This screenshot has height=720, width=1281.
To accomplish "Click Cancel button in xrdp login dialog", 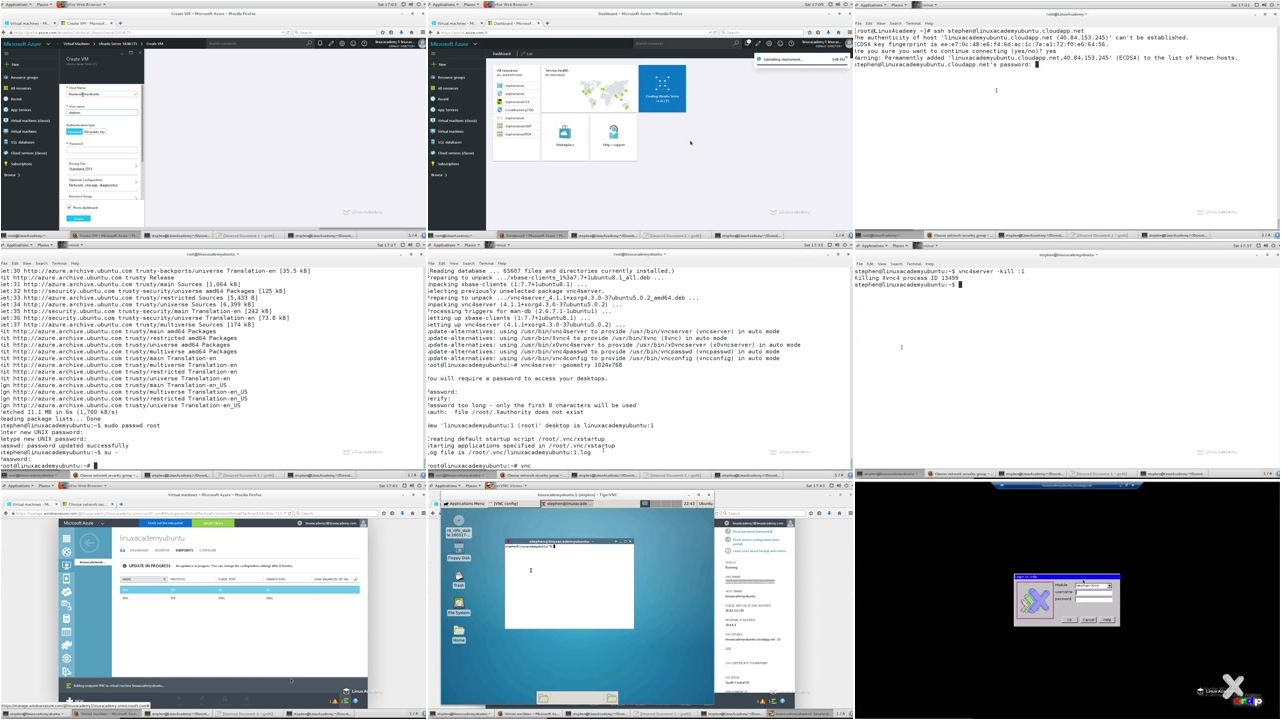I will 1088,620.
